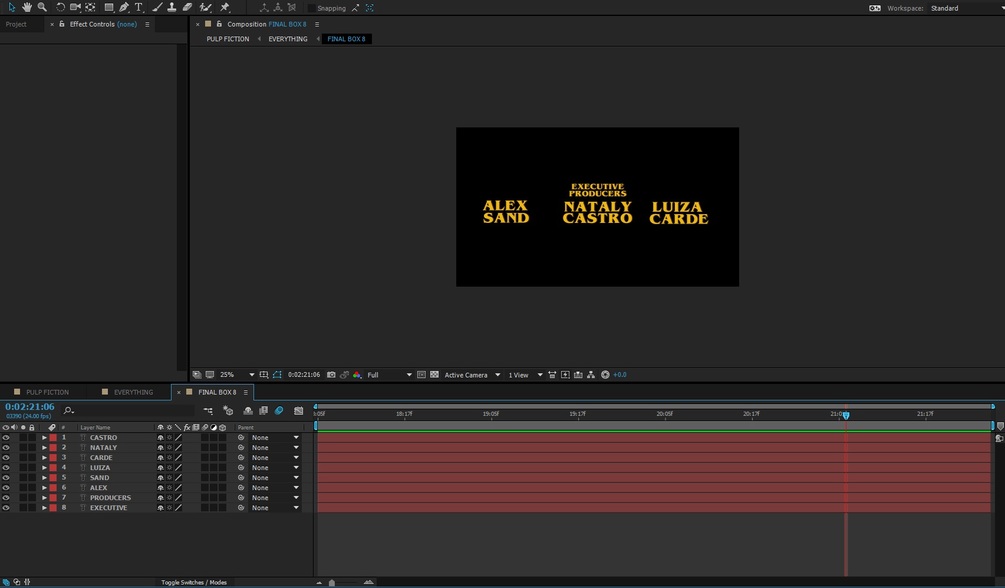Expand the LUIZA layer properties triangle
The width and height of the screenshot is (1005, 588).
coord(44,467)
